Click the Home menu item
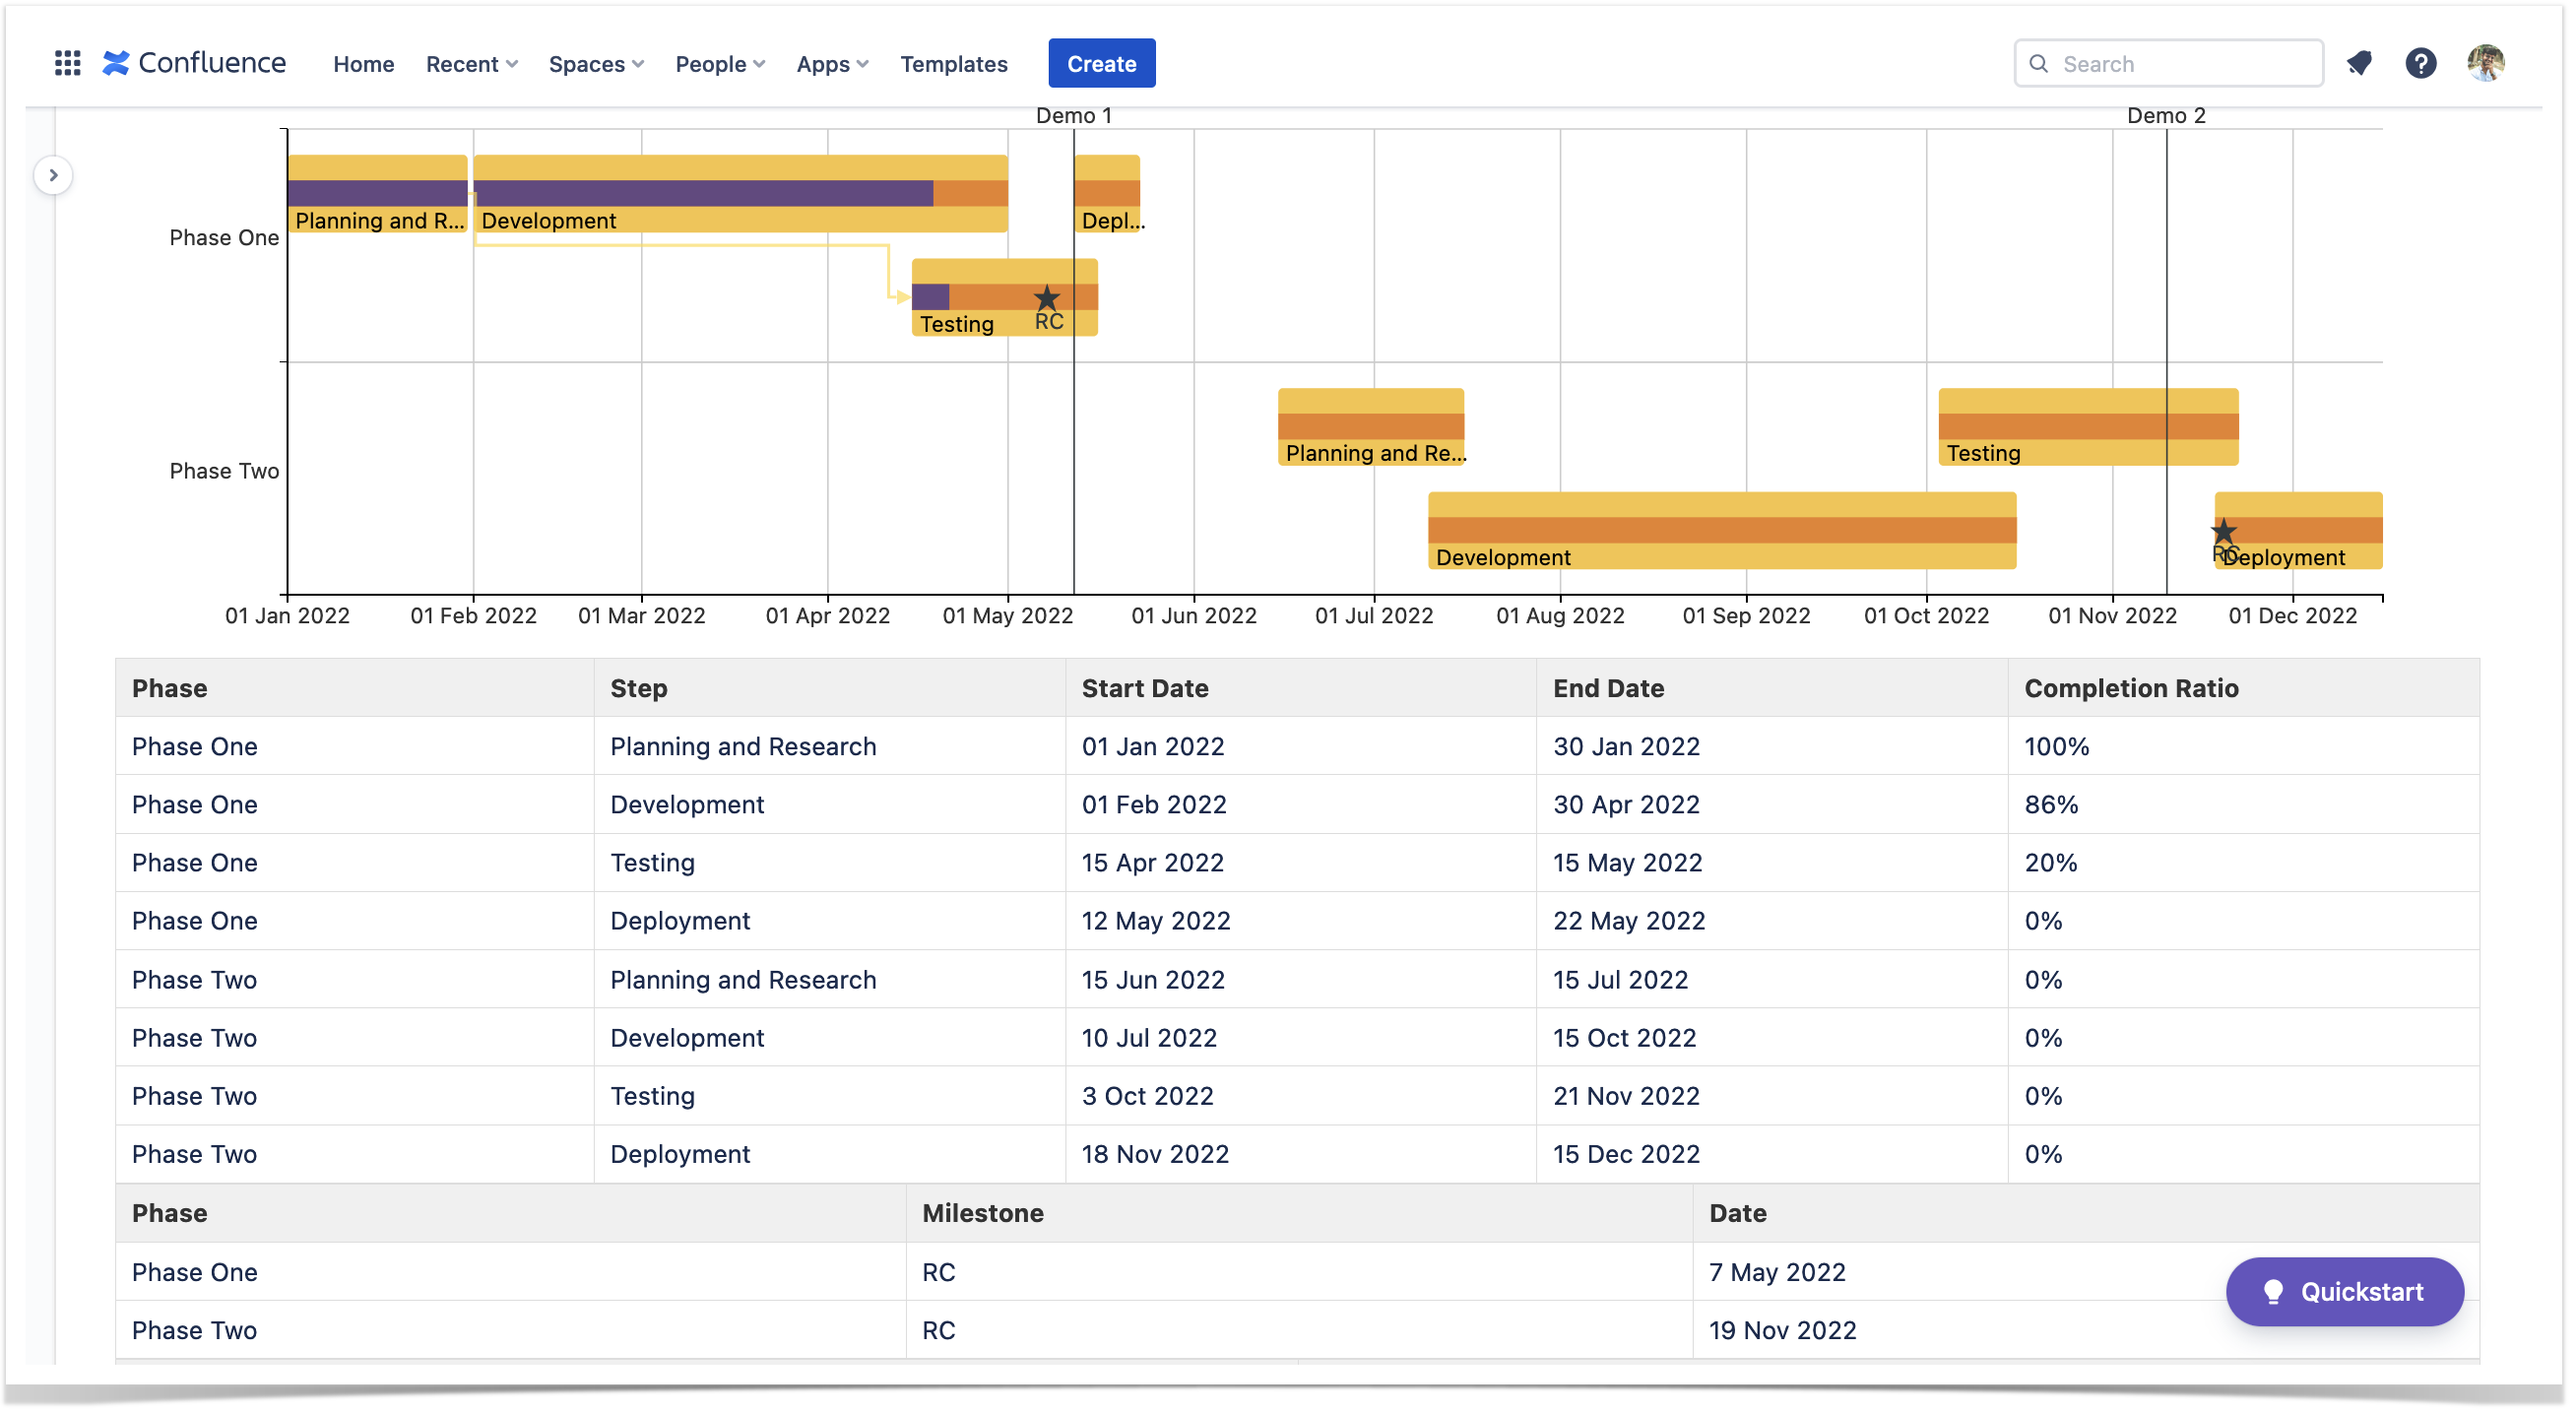This screenshot has height=1413, width=2576. click(361, 63)
